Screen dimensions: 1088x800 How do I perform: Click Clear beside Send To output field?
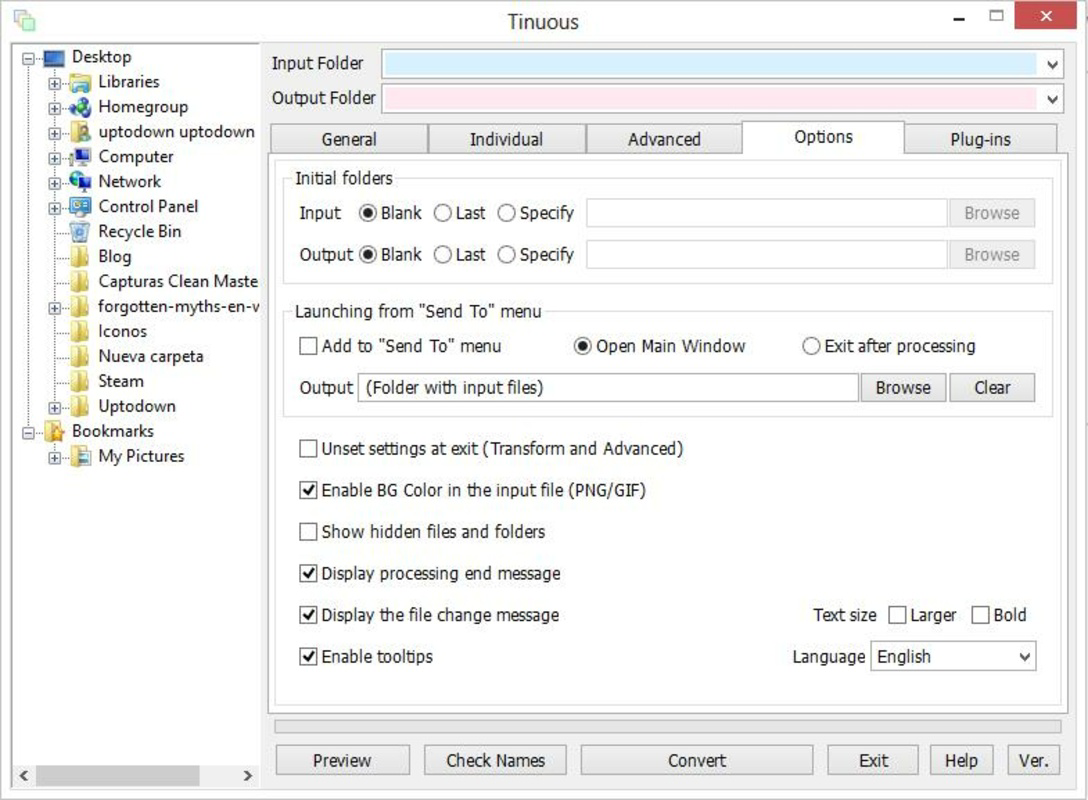992,387
